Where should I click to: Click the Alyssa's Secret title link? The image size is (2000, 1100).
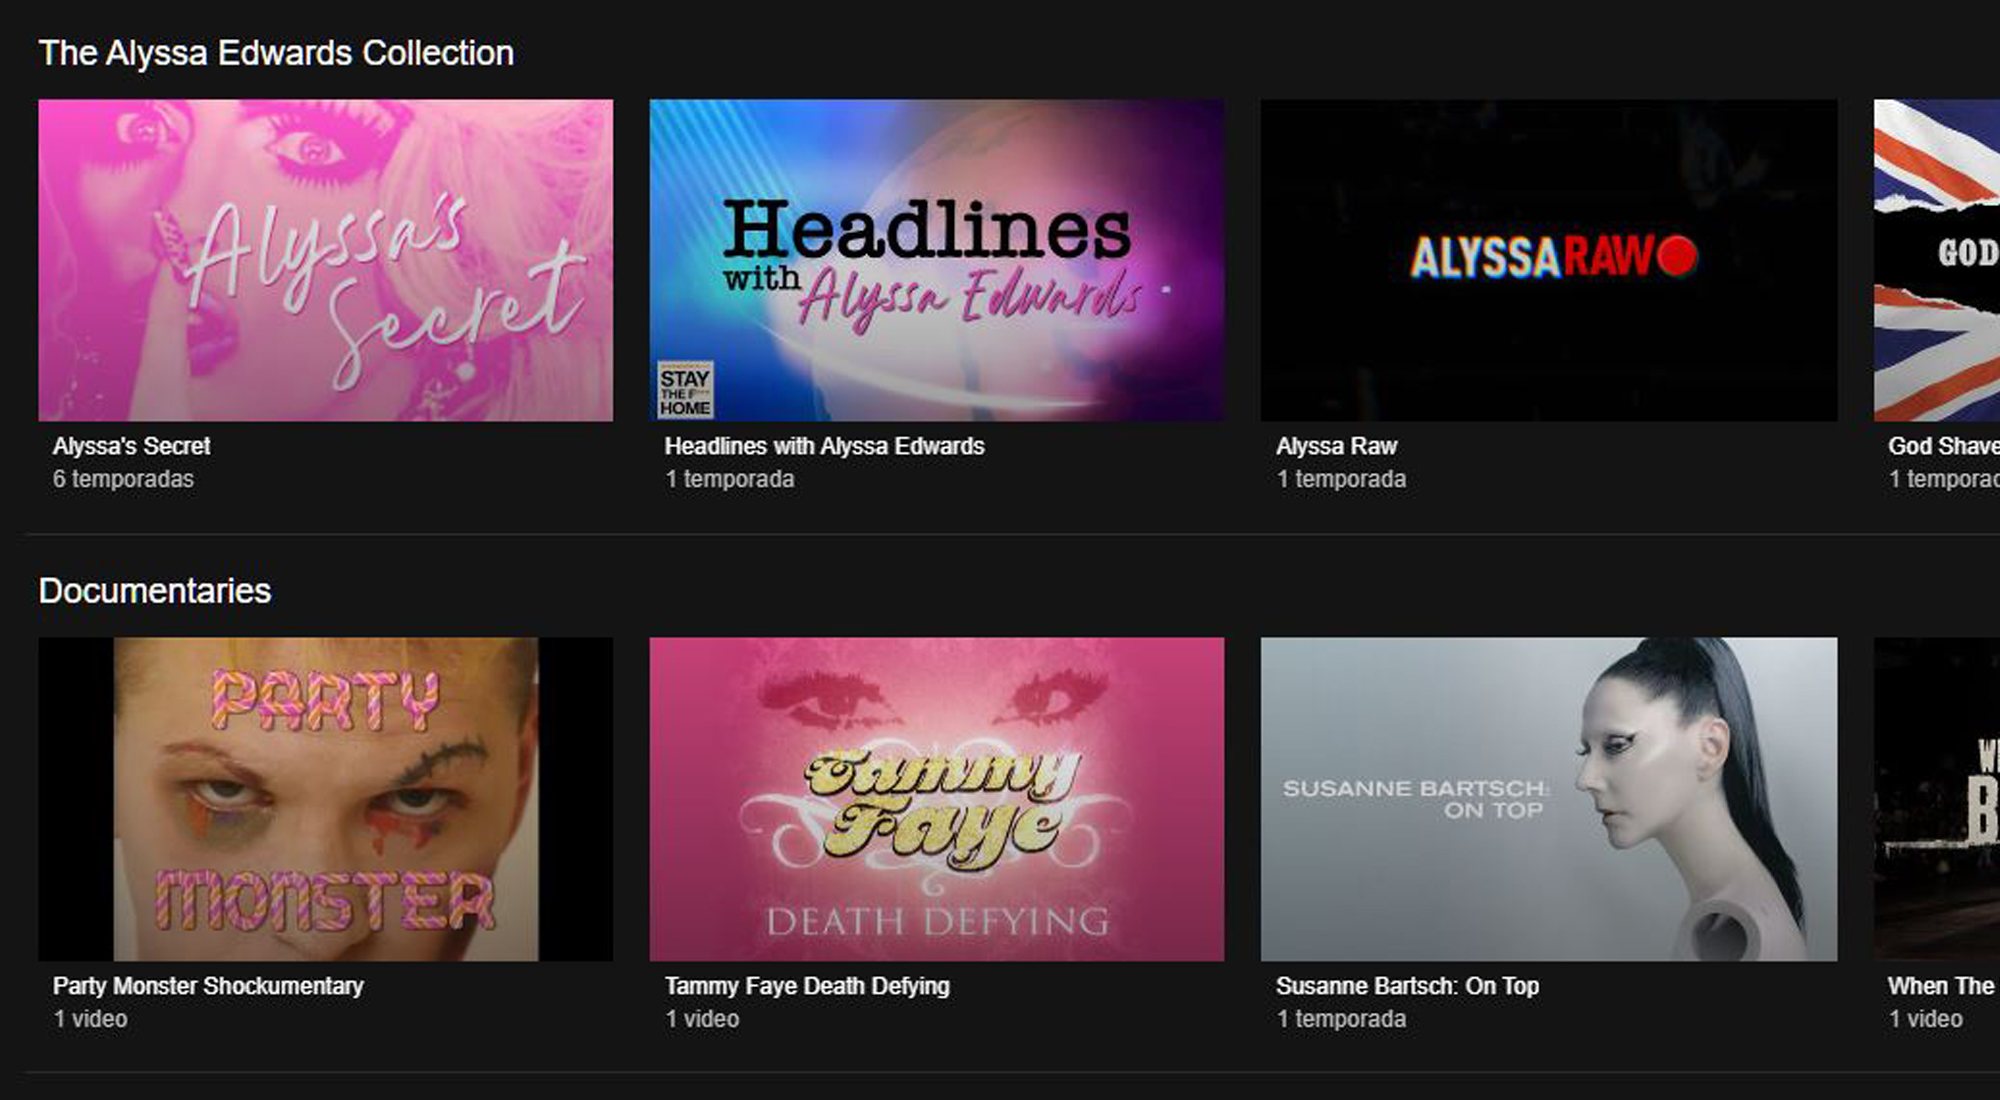[x=131, y=446]
